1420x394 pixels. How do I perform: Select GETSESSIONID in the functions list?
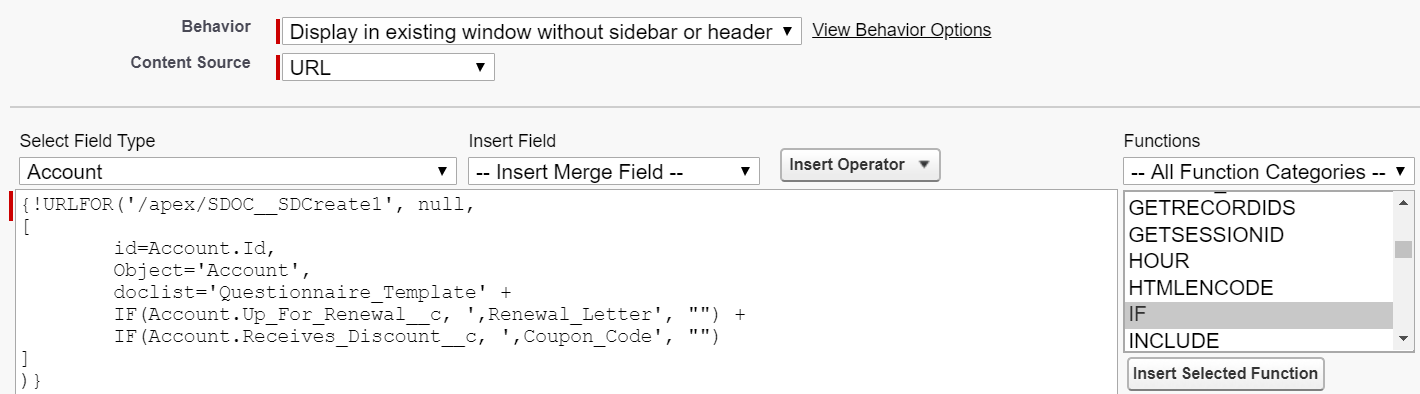[x=1259, y=235]
